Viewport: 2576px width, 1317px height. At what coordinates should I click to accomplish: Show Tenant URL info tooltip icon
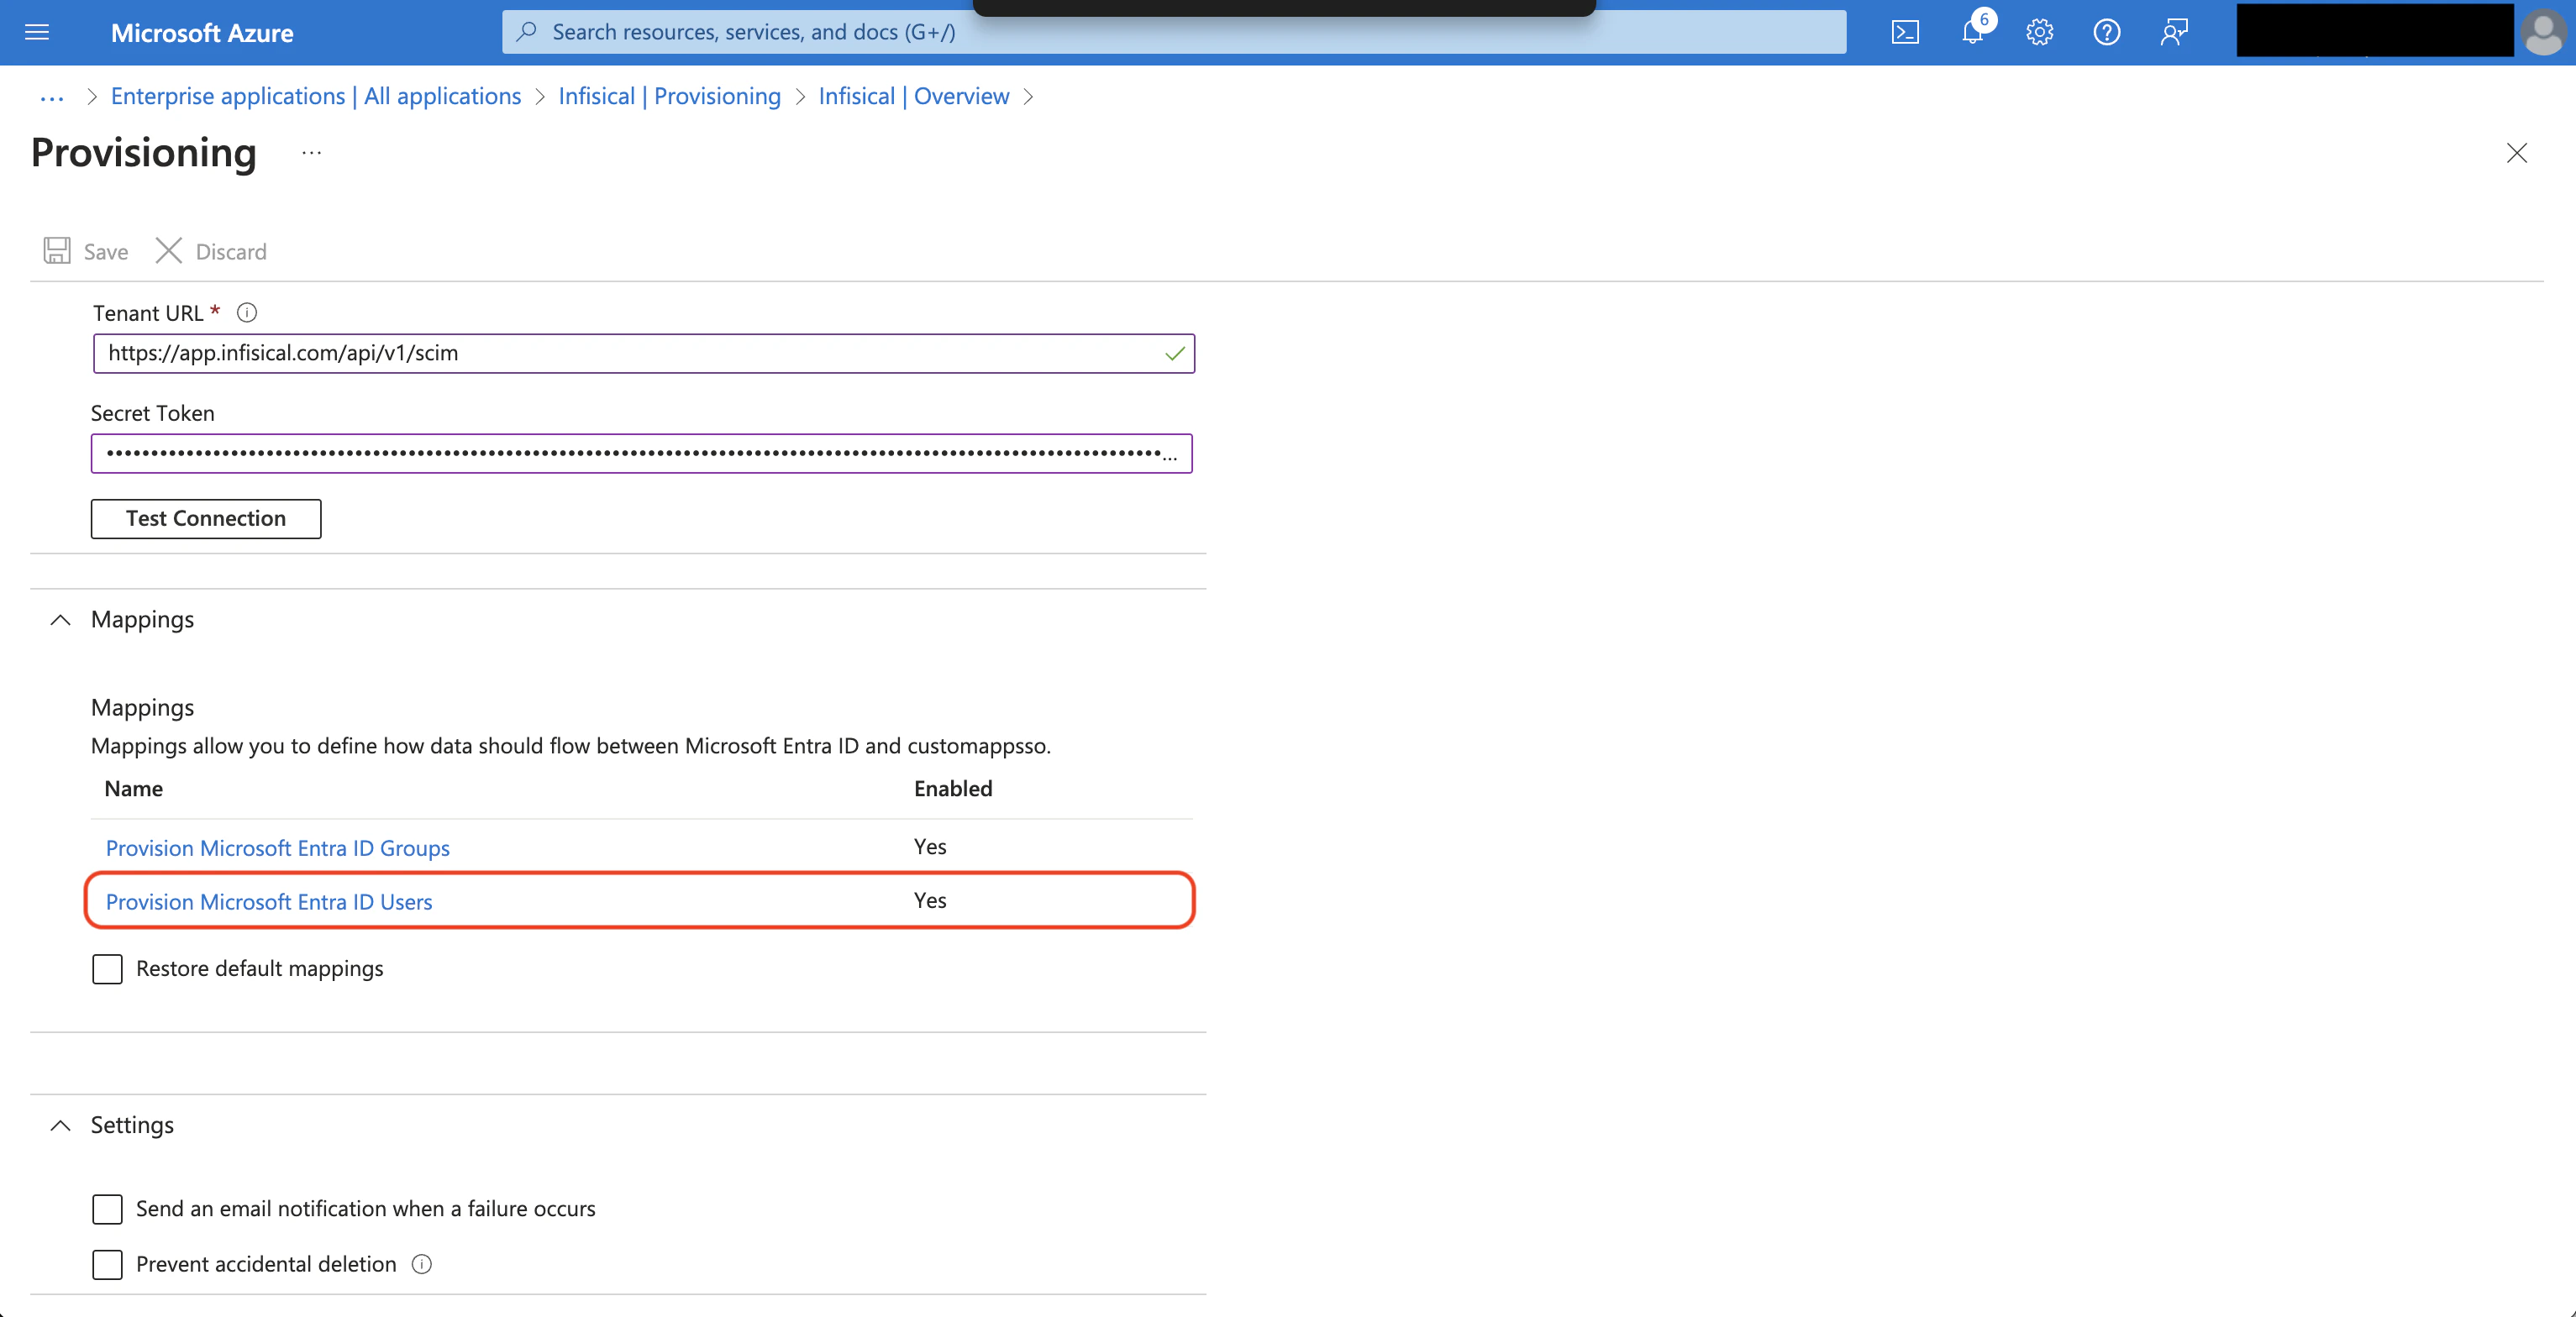(246, 313)
